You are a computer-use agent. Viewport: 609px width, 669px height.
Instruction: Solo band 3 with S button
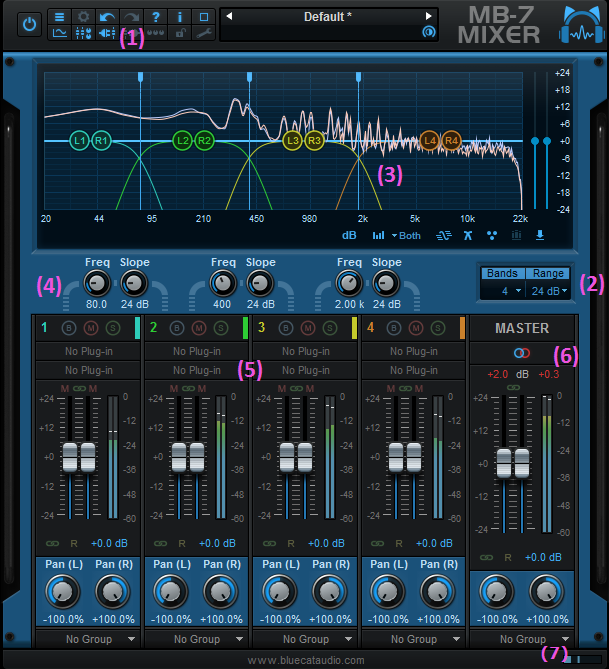coord(329,328)
